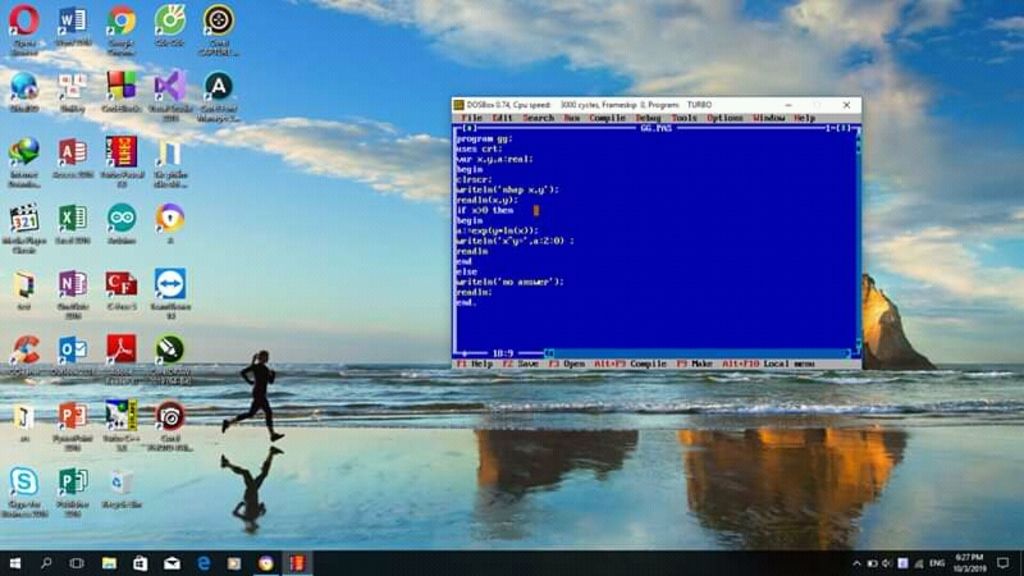
Task: Open the dark Autodesk 'A' shortcut
Action: [x=218, y=86]
